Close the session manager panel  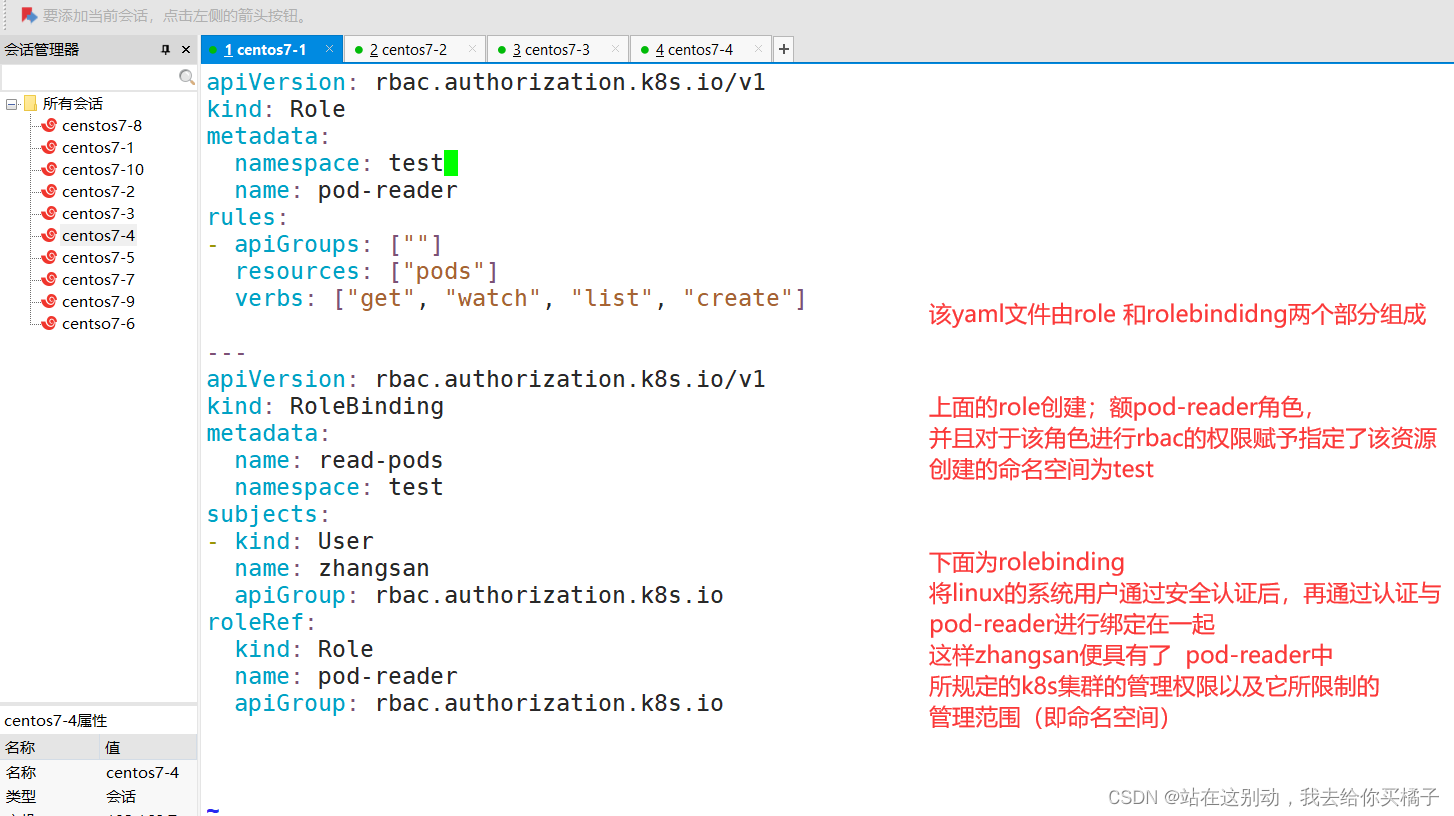point(186,49)
